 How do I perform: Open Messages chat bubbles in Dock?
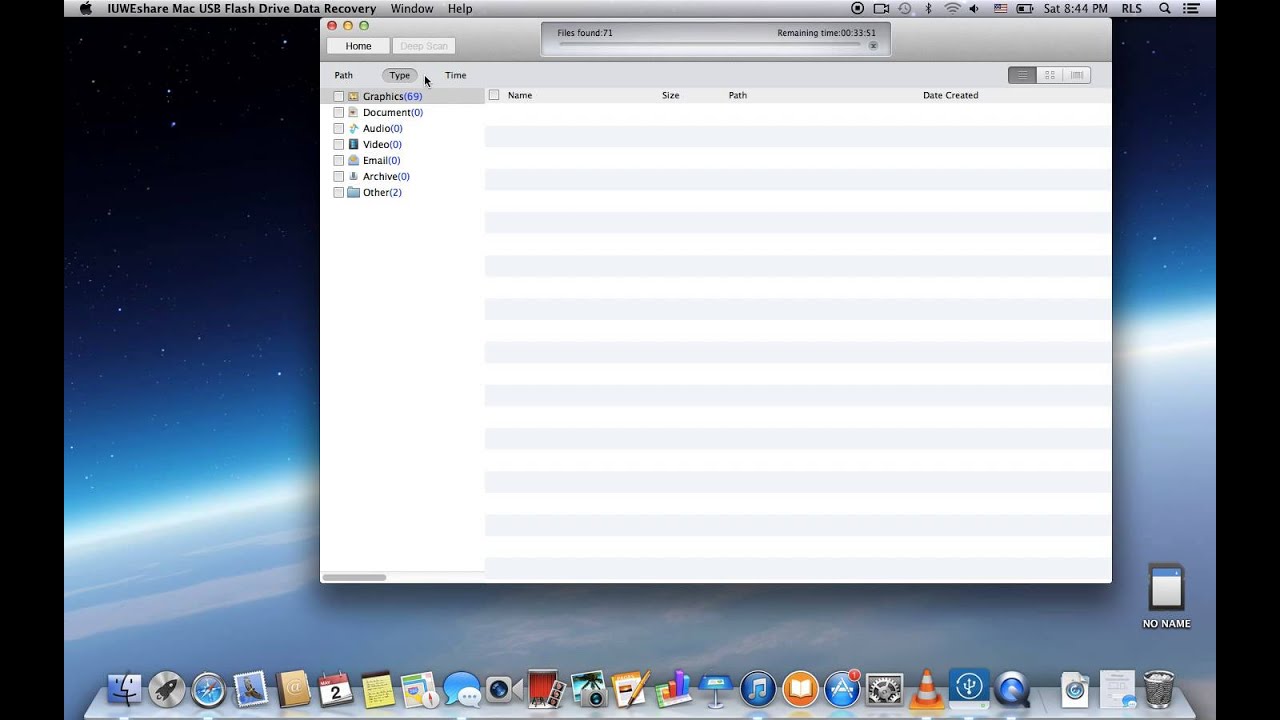[461, 689]
